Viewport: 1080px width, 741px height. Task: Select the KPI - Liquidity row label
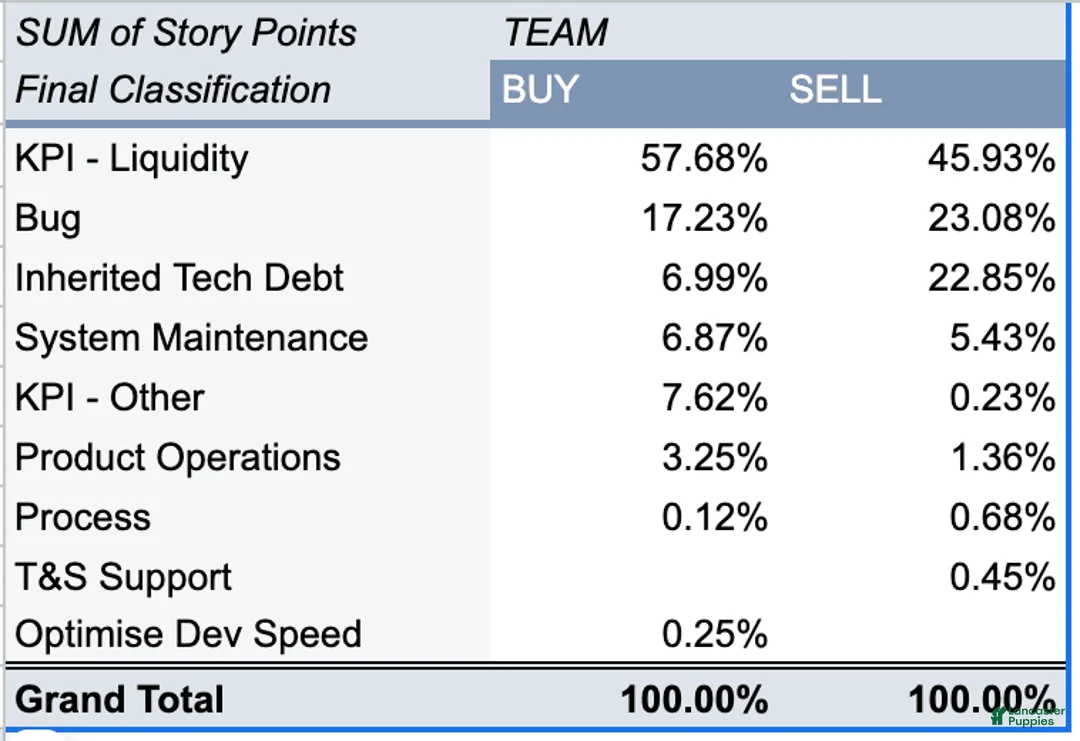point(132,158)
